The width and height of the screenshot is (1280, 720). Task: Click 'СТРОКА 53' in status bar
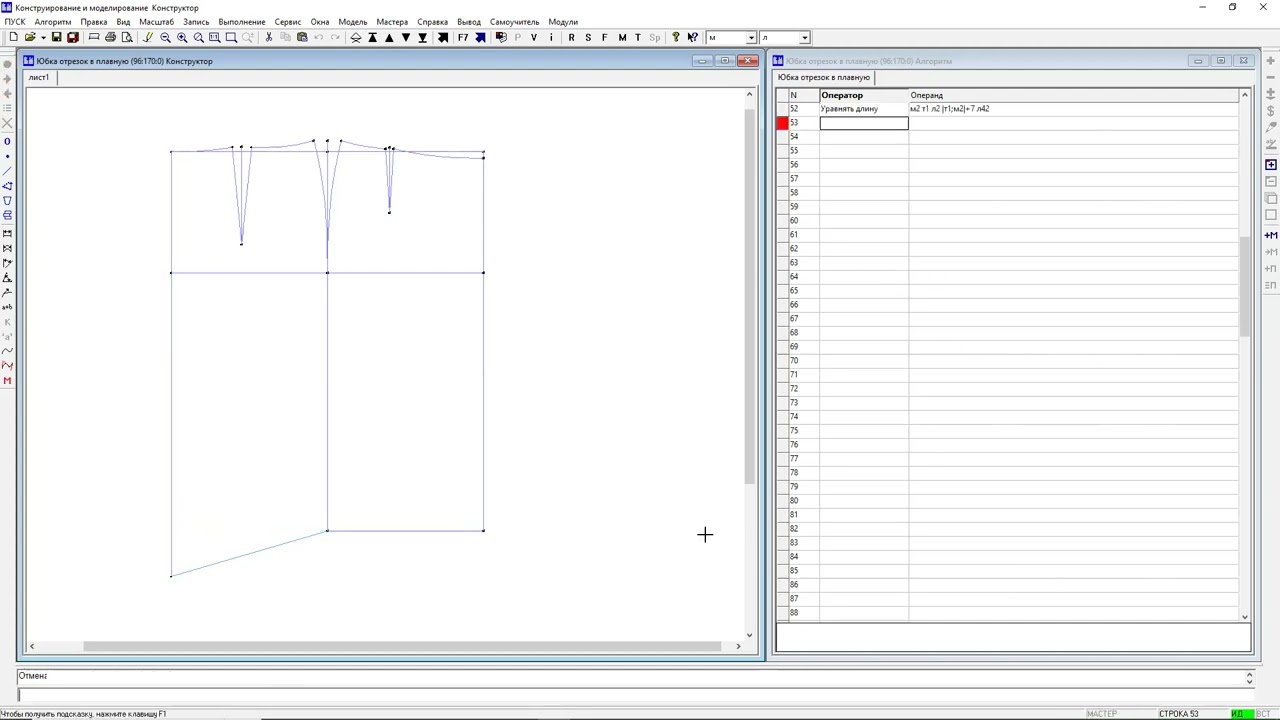[1178, 714]
